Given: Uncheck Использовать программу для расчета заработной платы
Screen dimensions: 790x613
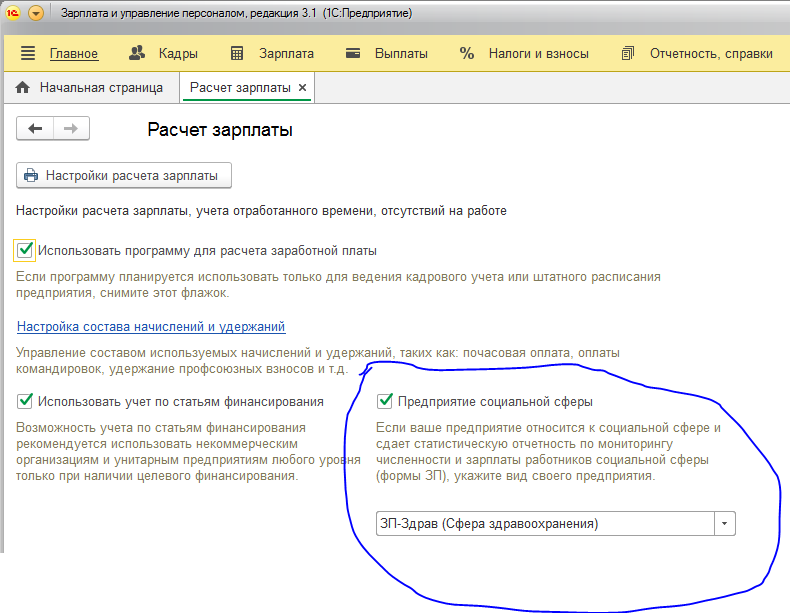Looking at the screenshot, I should (25, 250).
